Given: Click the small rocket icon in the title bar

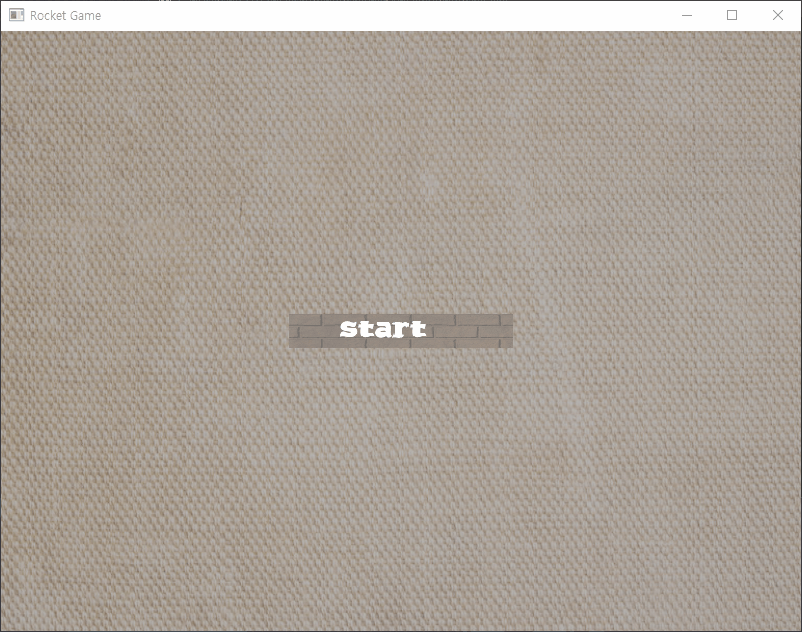Looking at the screenshot, I should [16, 15].
